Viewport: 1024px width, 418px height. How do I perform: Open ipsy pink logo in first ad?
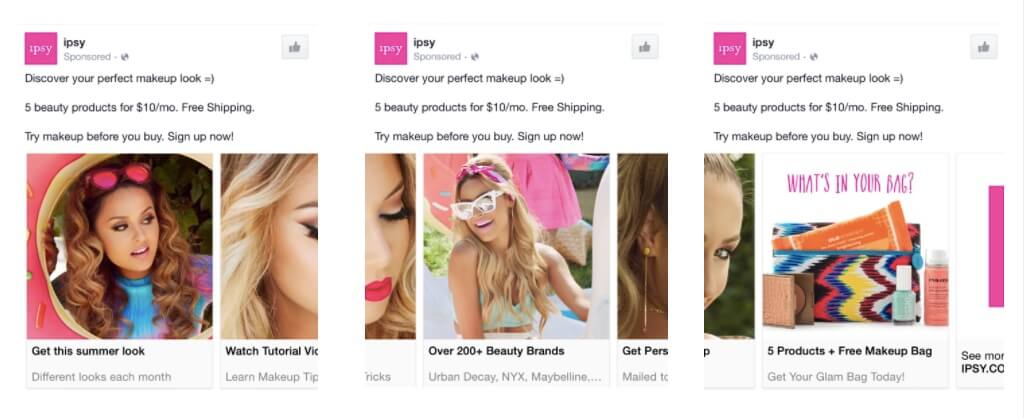(40, 48)
